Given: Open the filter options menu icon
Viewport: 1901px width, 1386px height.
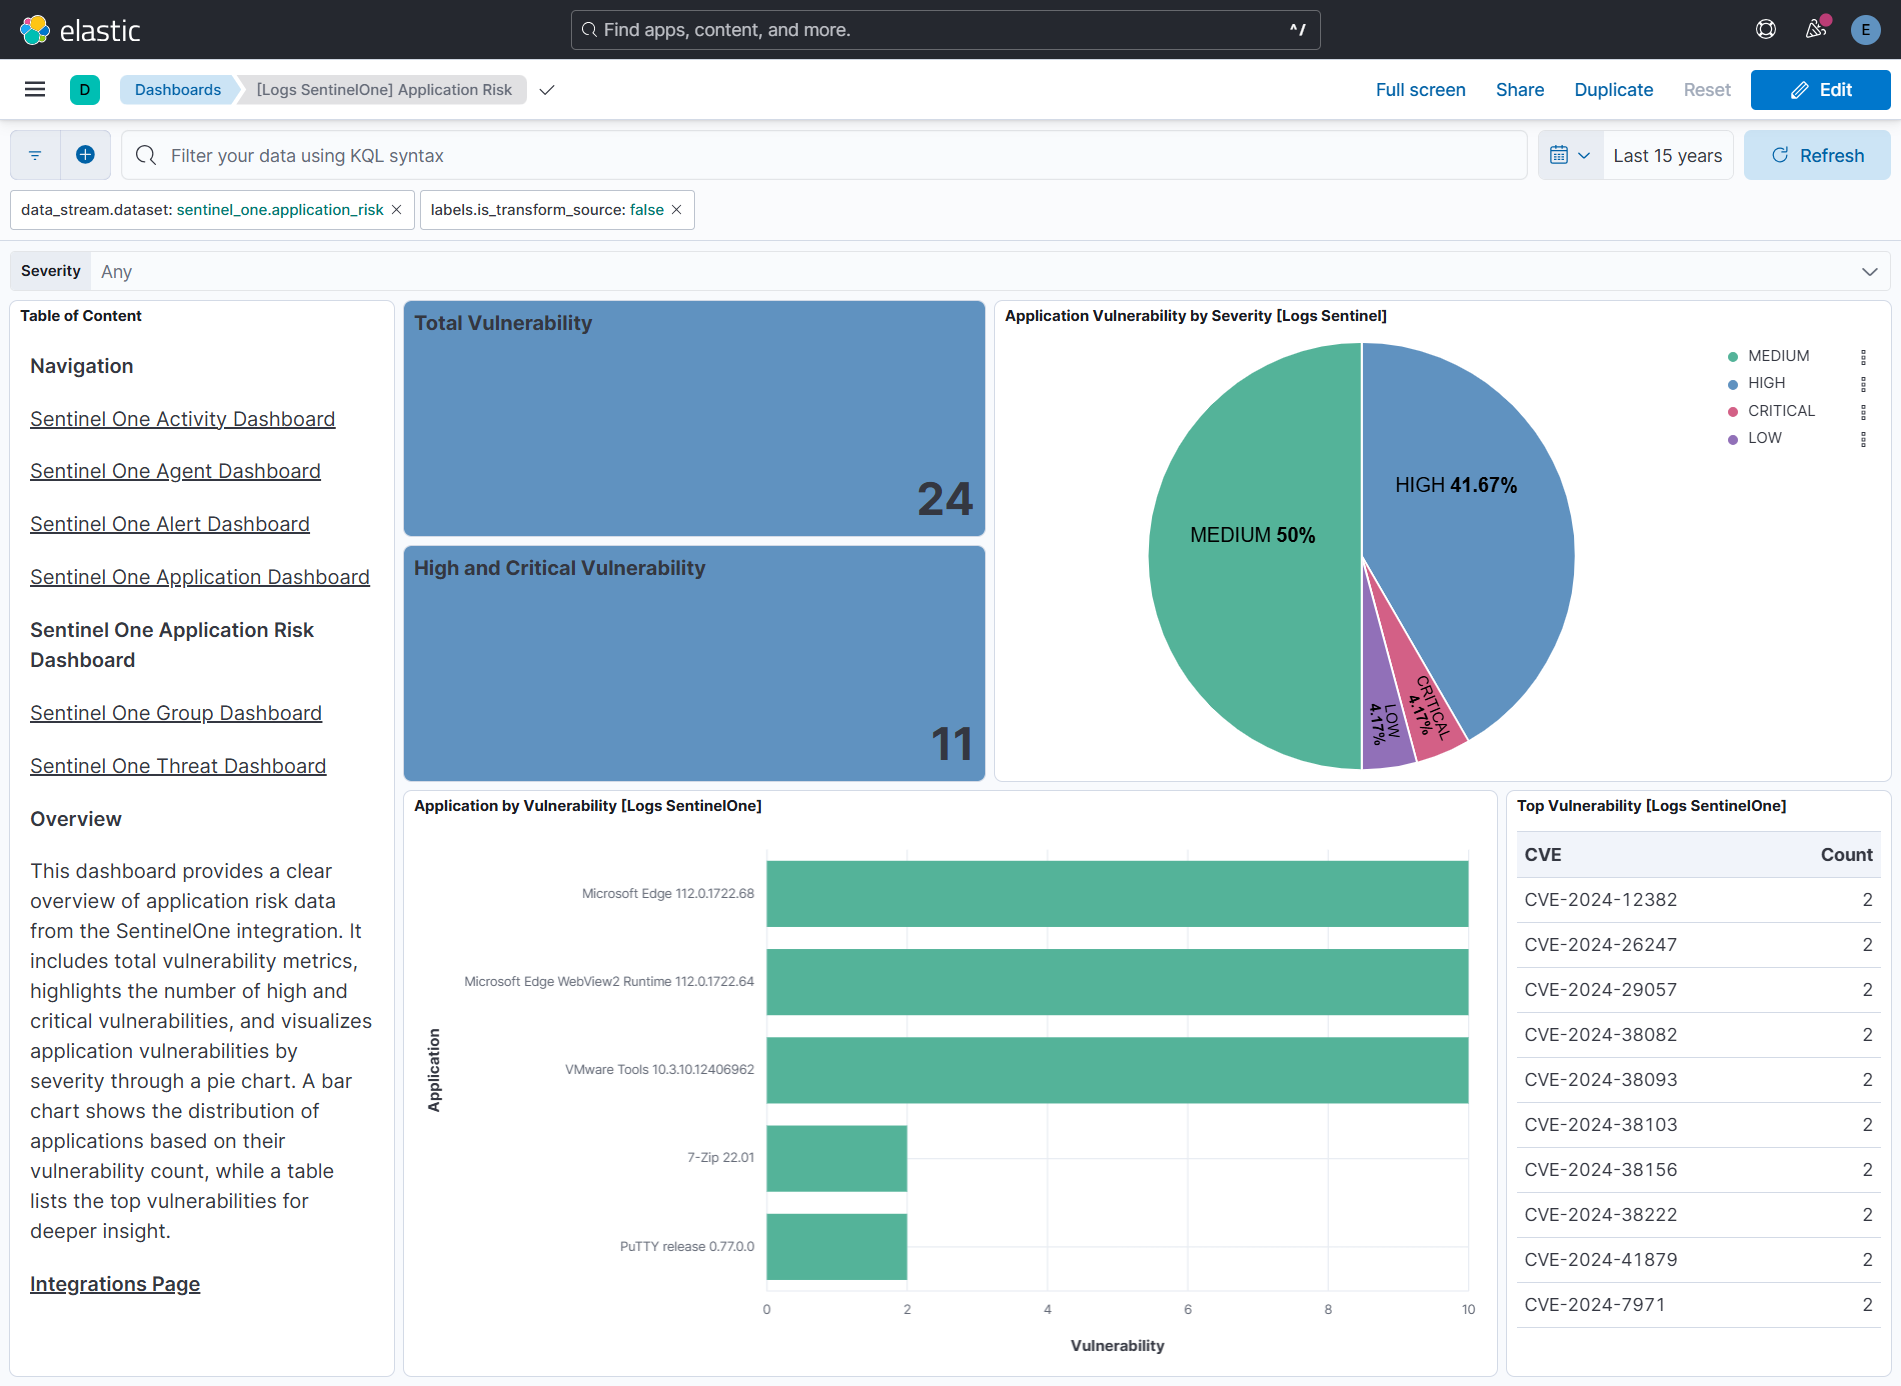Looking at the screenshot, I should pos(35,155).
